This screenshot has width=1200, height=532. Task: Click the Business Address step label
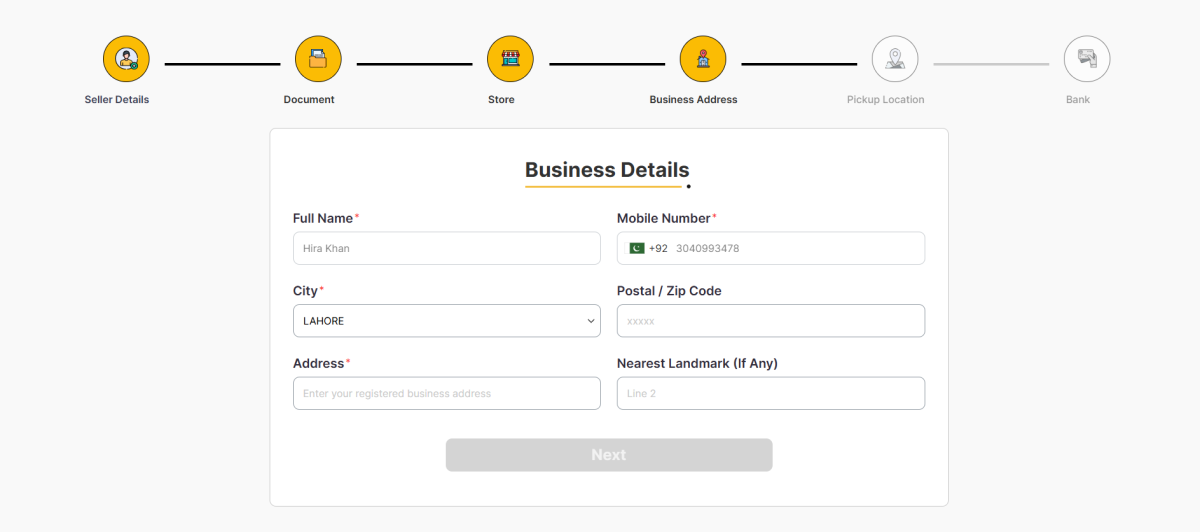[x=693, y=100]
